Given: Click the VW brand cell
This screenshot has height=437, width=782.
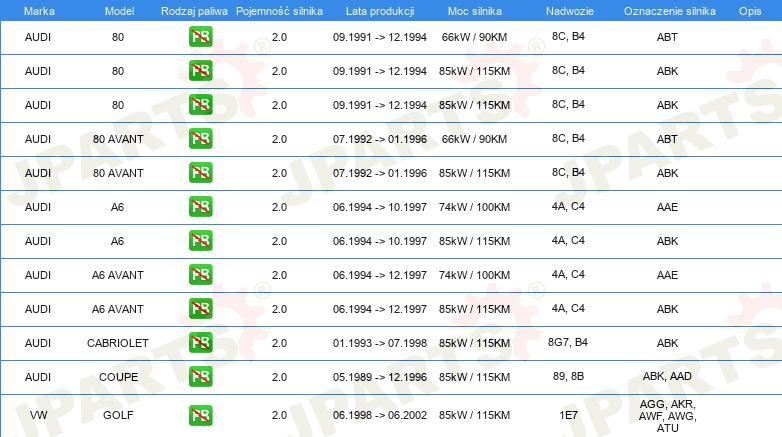Looking at the screenshot, I should click(x=38, y=415).
